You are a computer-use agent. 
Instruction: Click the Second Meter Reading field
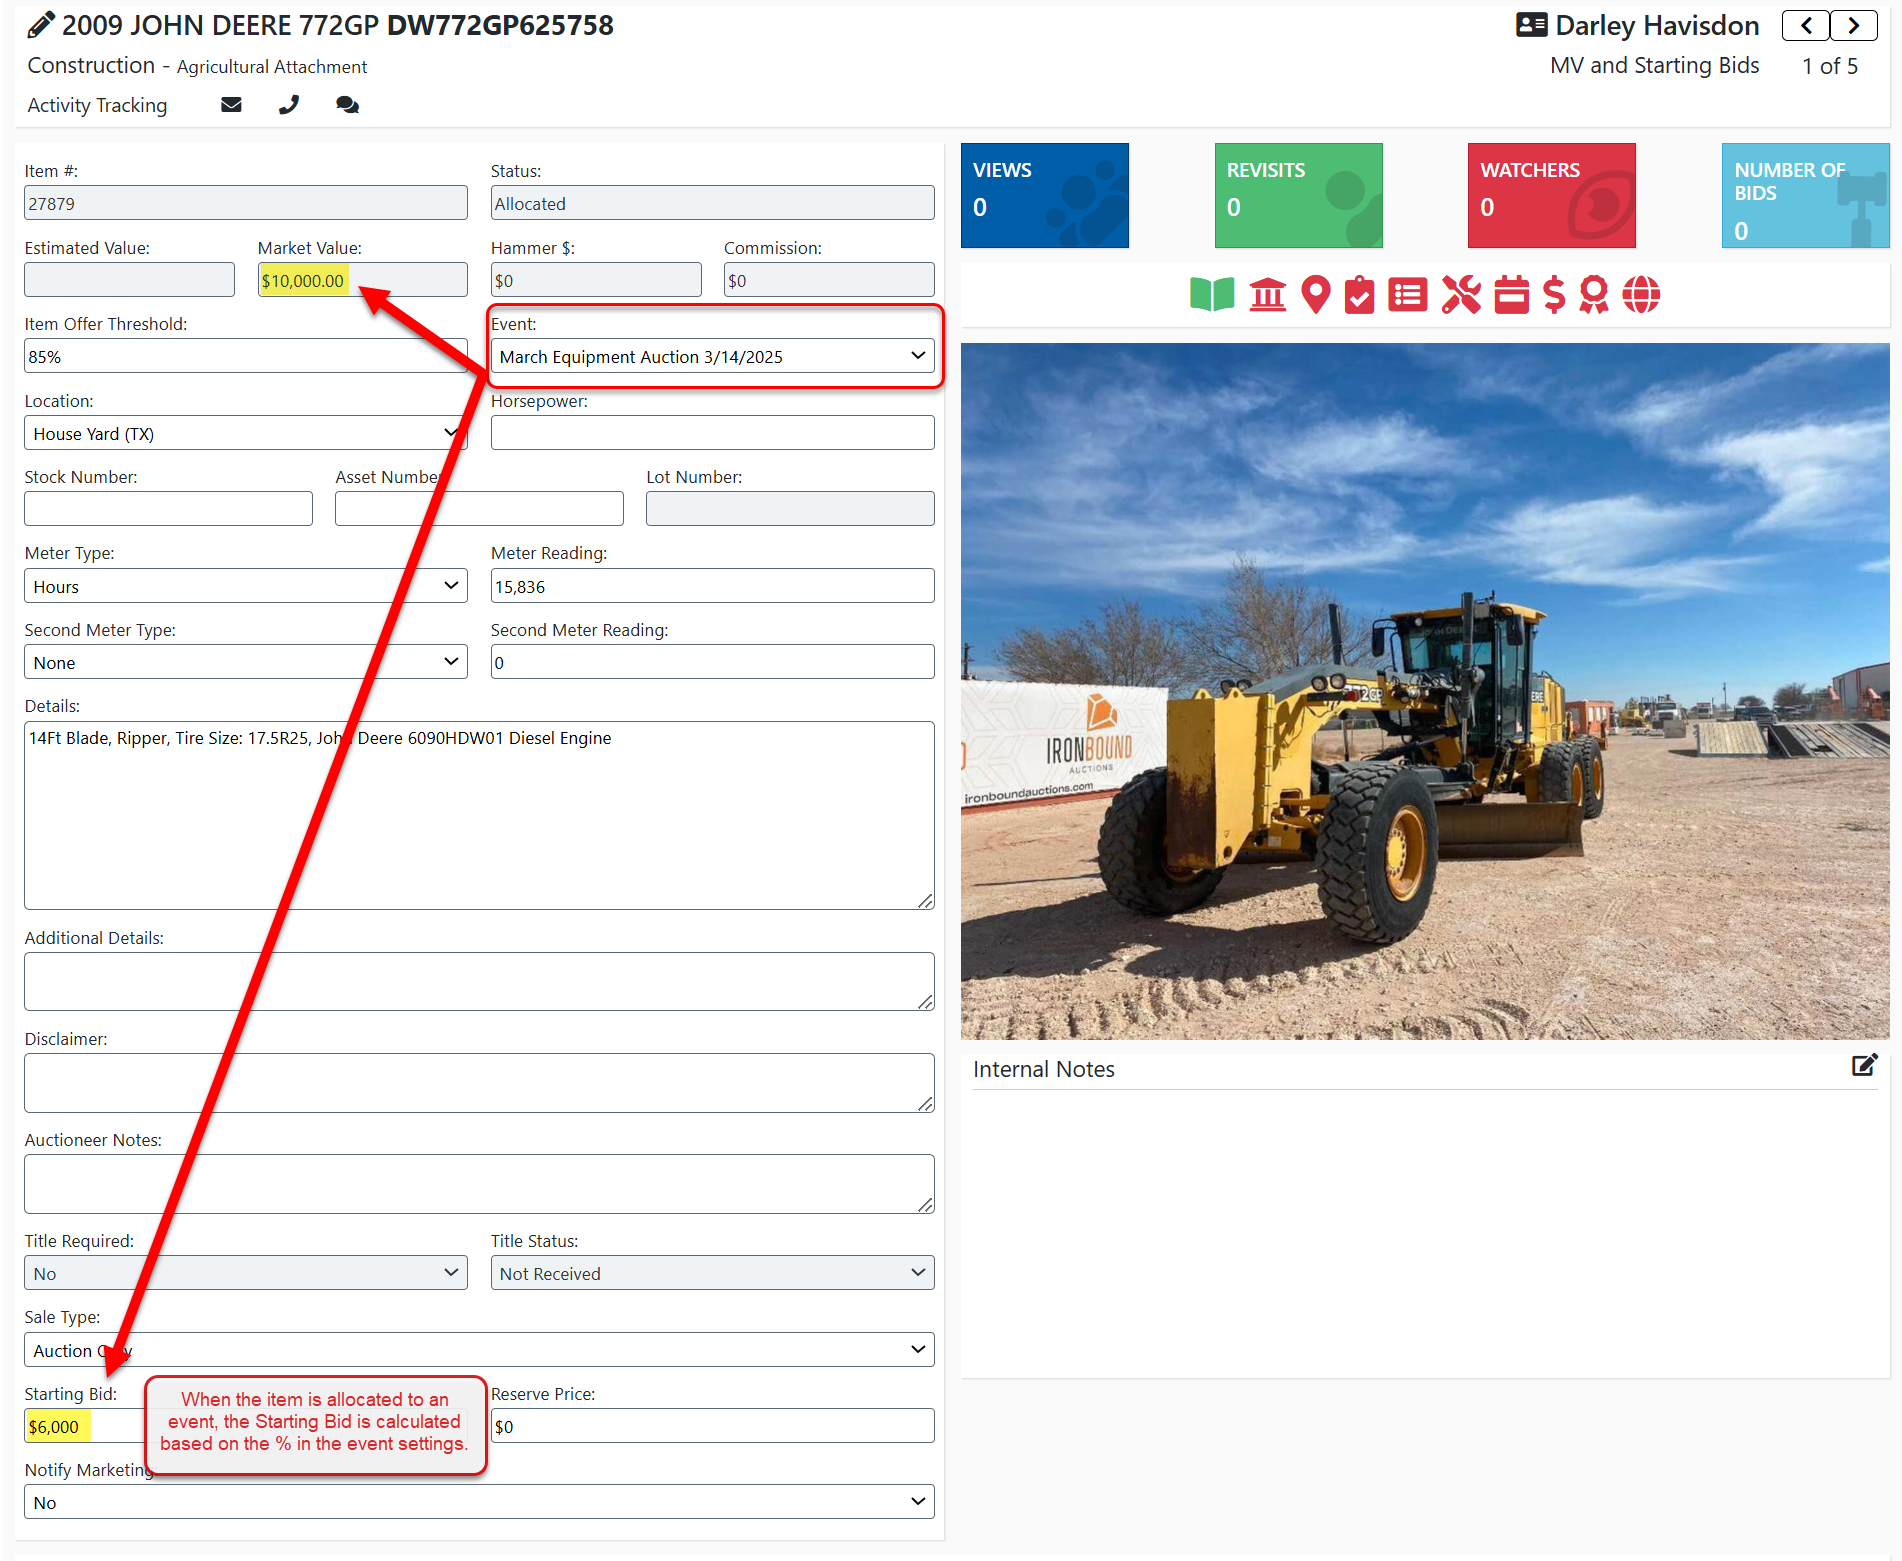point(712,662)
